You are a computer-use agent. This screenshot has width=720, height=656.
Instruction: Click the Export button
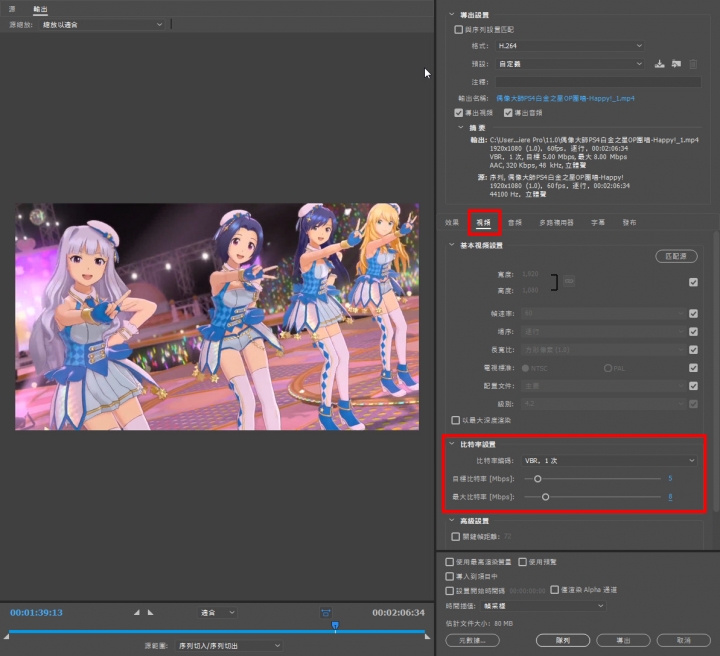coord(623,640)
